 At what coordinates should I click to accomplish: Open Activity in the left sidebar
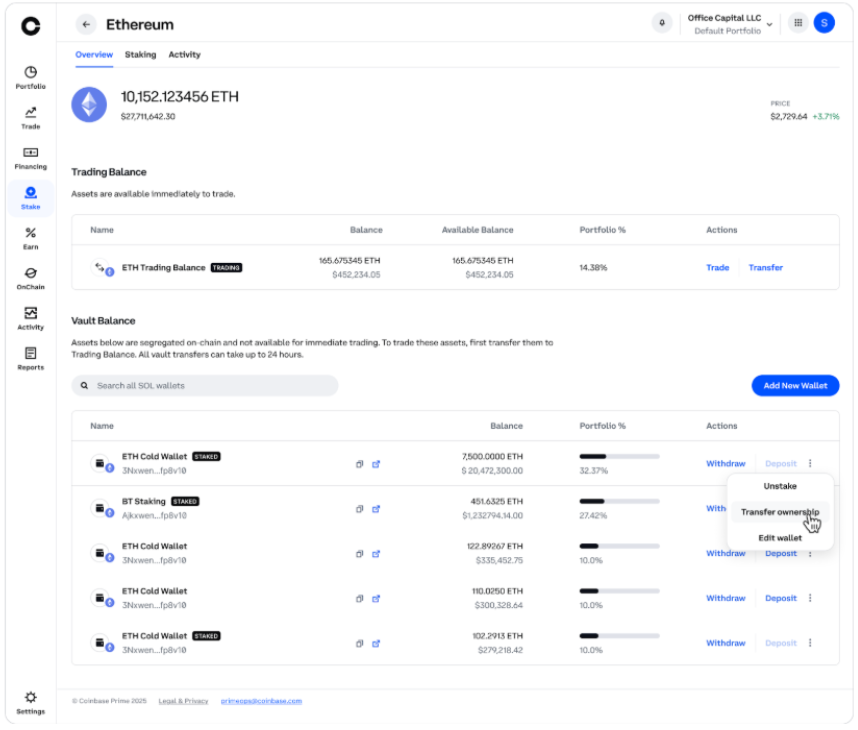[31, 318]
